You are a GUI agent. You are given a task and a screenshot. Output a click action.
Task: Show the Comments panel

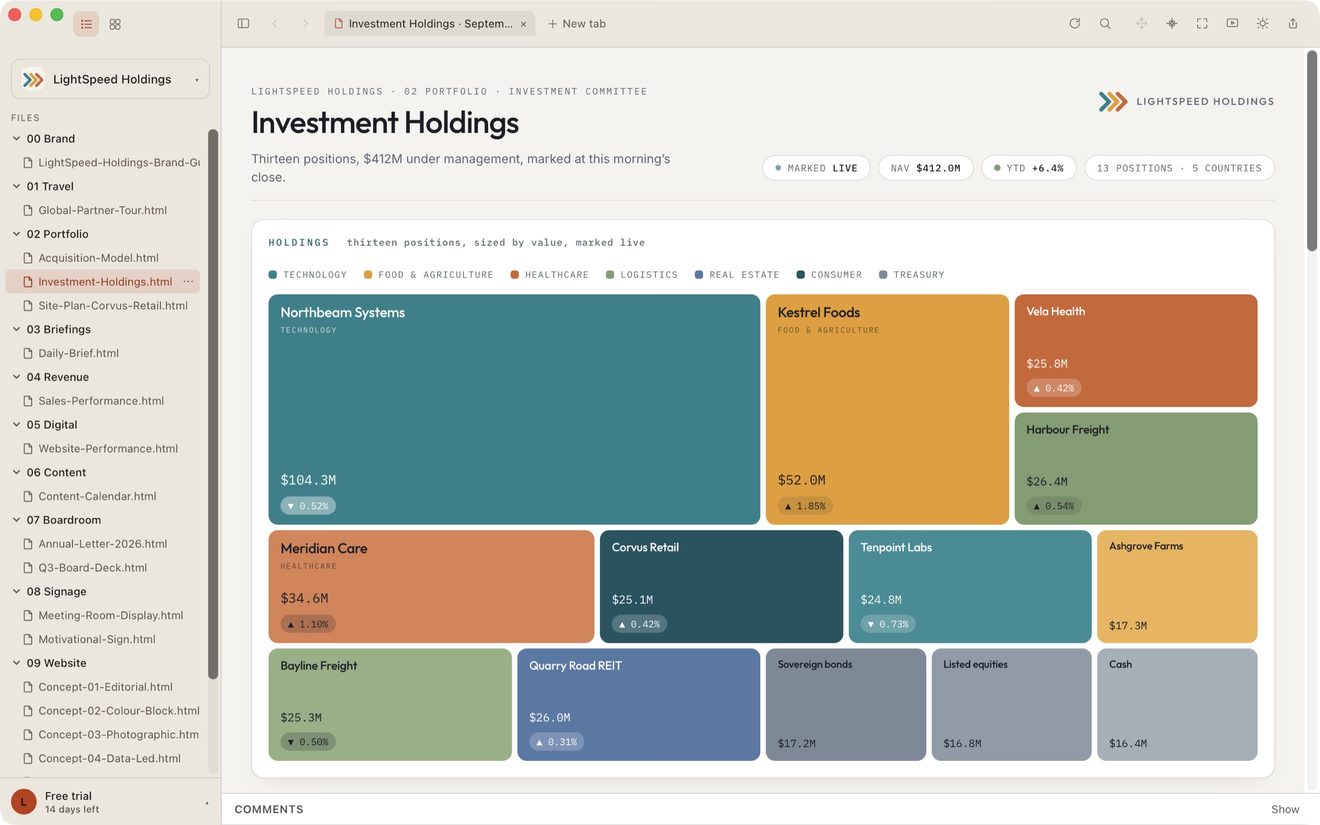pyautogui.click(x=1285, y=809)
